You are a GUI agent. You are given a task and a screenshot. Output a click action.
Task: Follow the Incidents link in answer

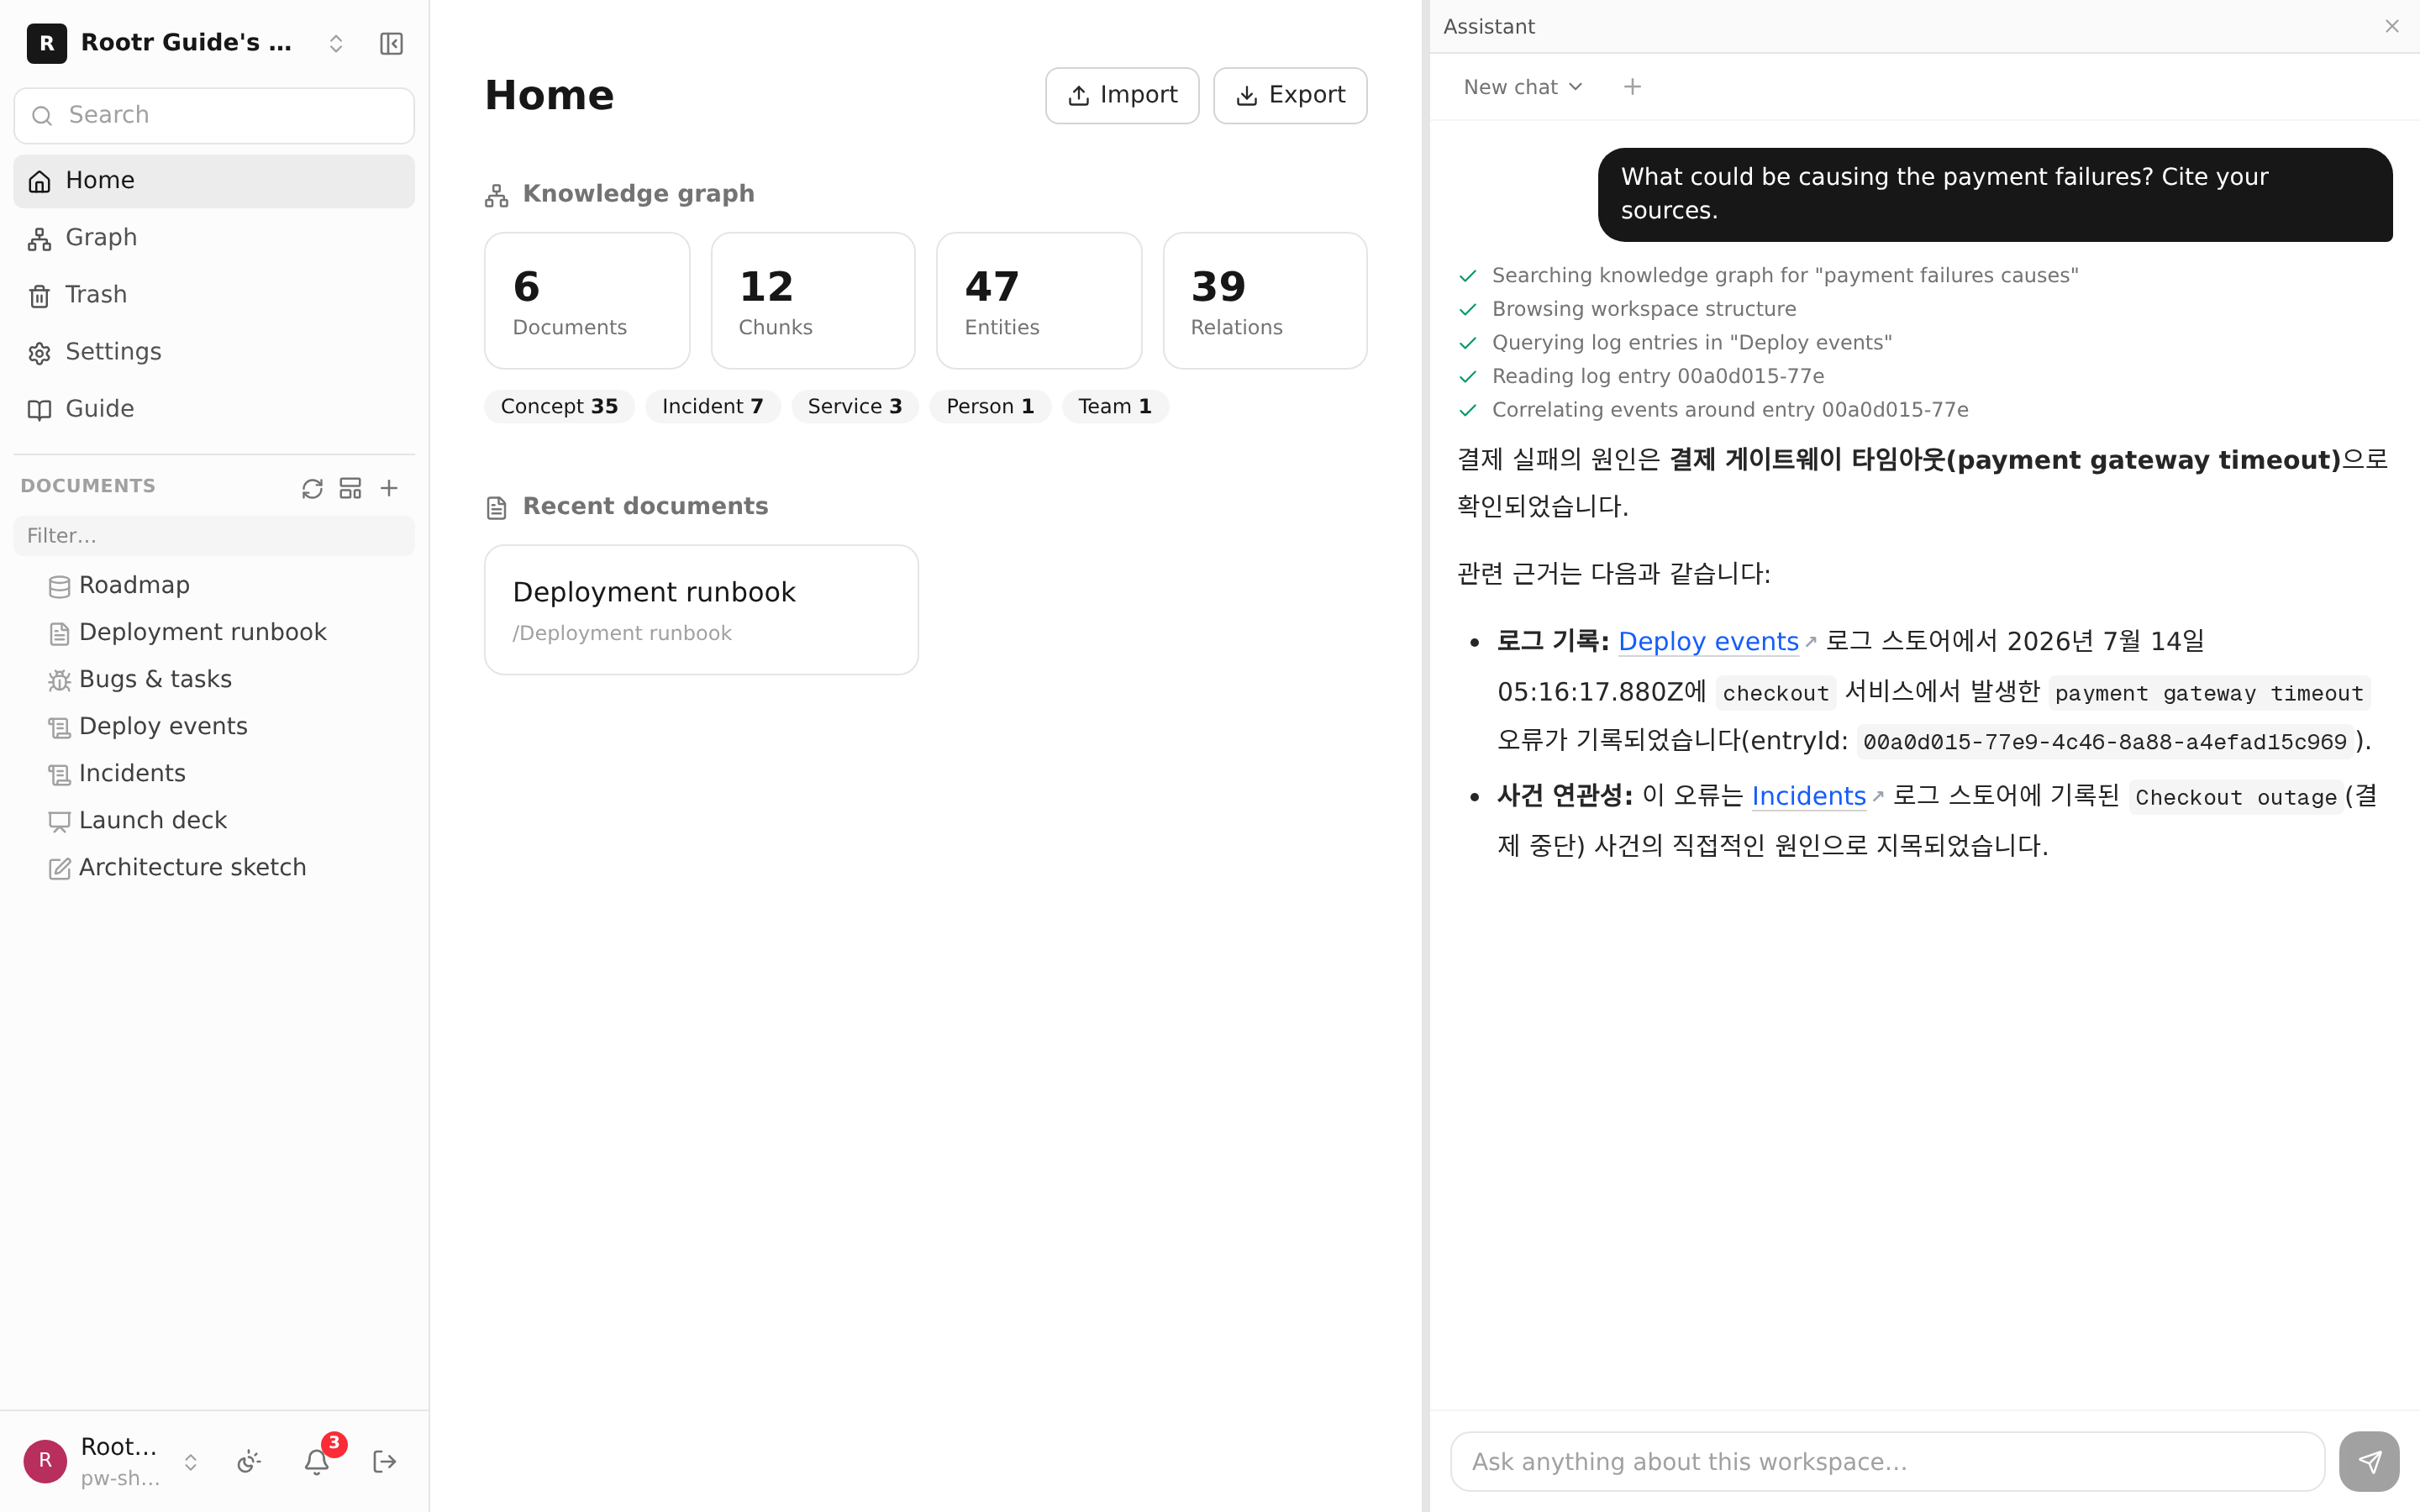click(x=1808, y=796)
